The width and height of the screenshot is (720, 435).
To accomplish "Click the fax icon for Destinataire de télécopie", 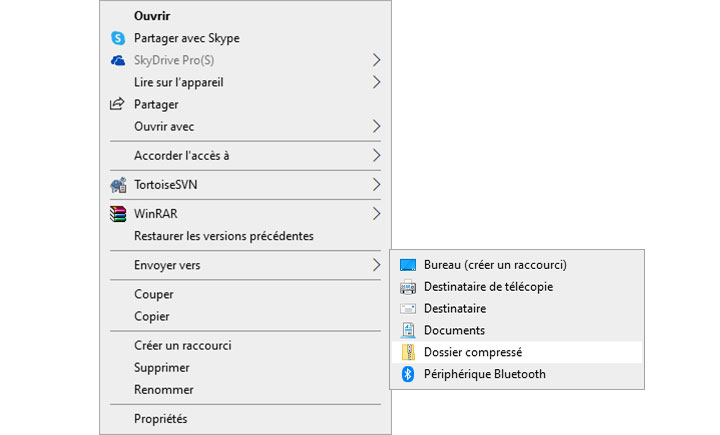I will click(x=407, y=287).
